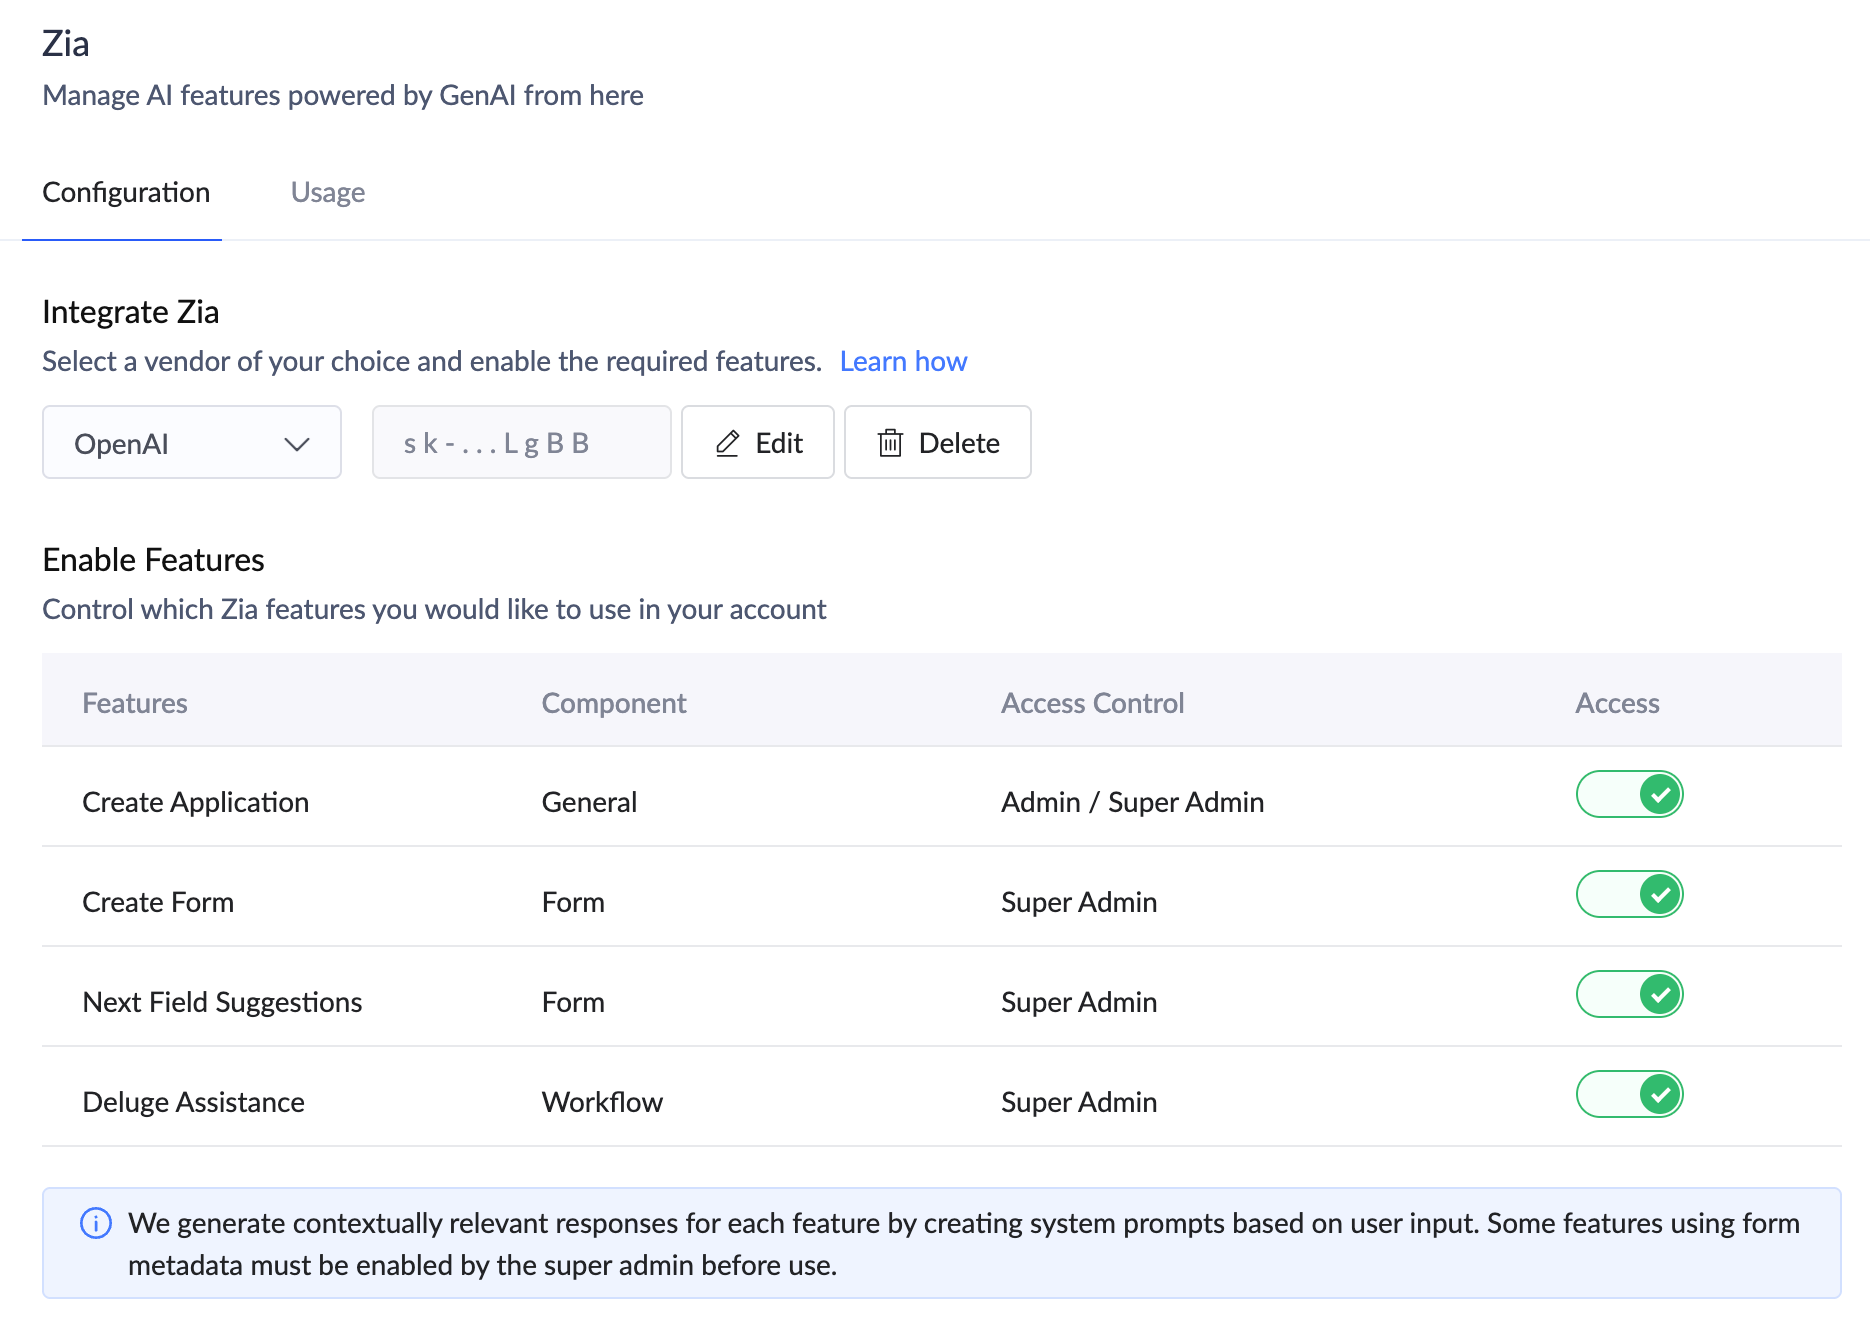Open the OpenAI vendor dropdown

point(192,442)
